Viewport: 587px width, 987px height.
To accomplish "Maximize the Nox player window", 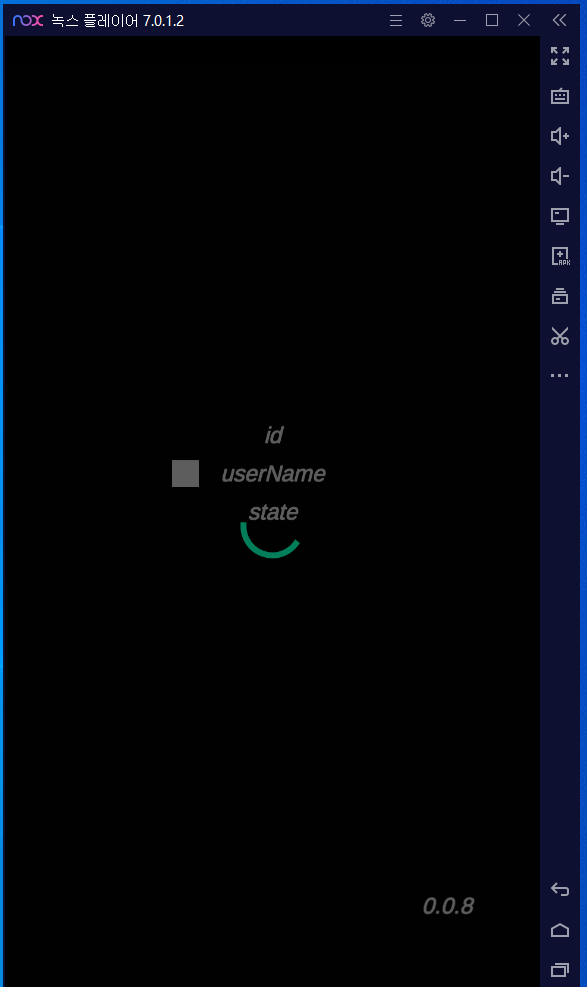I will tap(492, 20).
